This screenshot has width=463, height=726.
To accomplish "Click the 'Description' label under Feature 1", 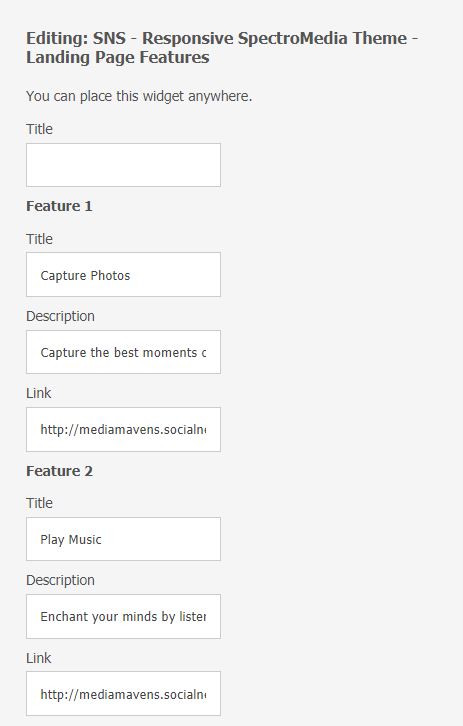I will tap(60, 316).
